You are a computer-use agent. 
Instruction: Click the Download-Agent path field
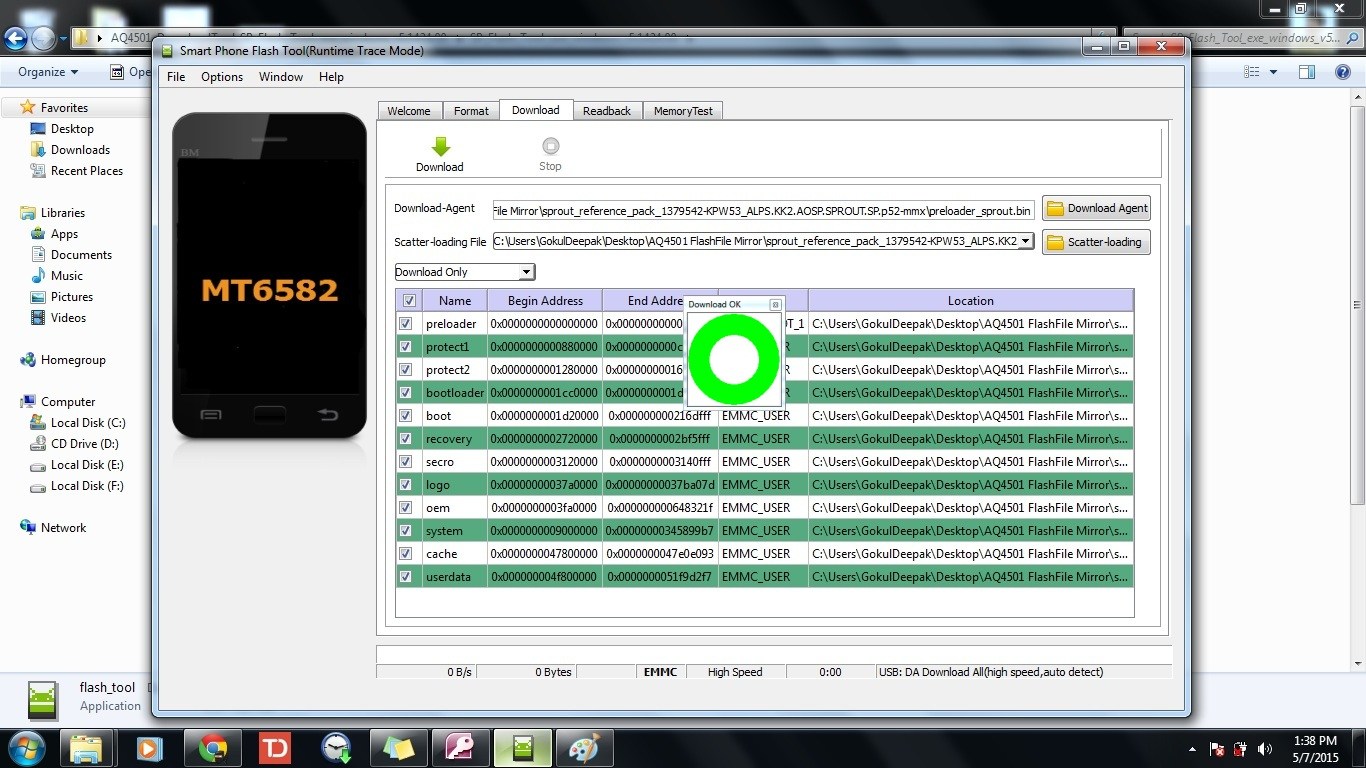point(763,210)
